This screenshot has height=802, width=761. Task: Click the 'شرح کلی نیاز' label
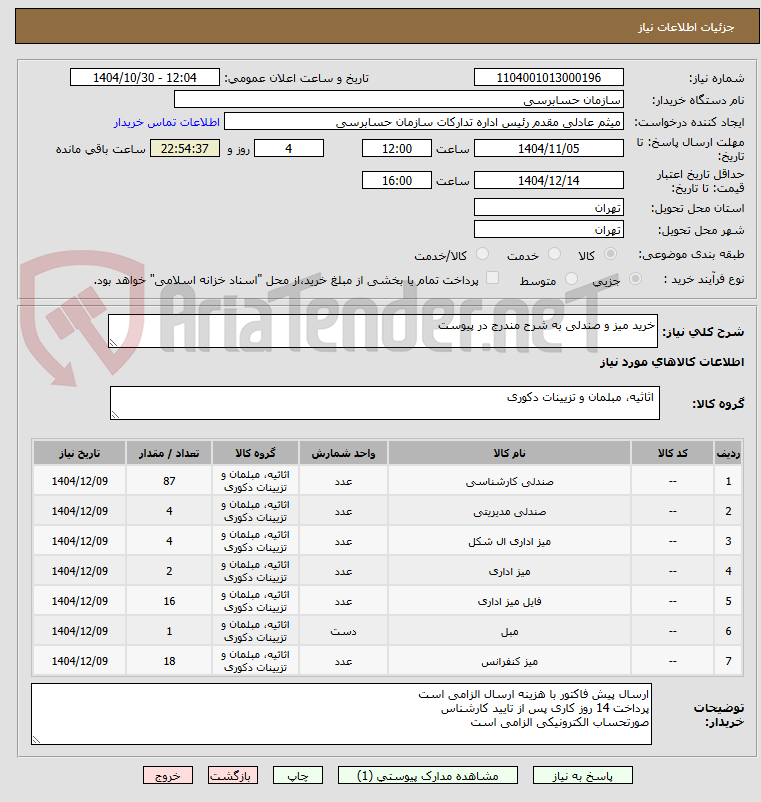703,332
